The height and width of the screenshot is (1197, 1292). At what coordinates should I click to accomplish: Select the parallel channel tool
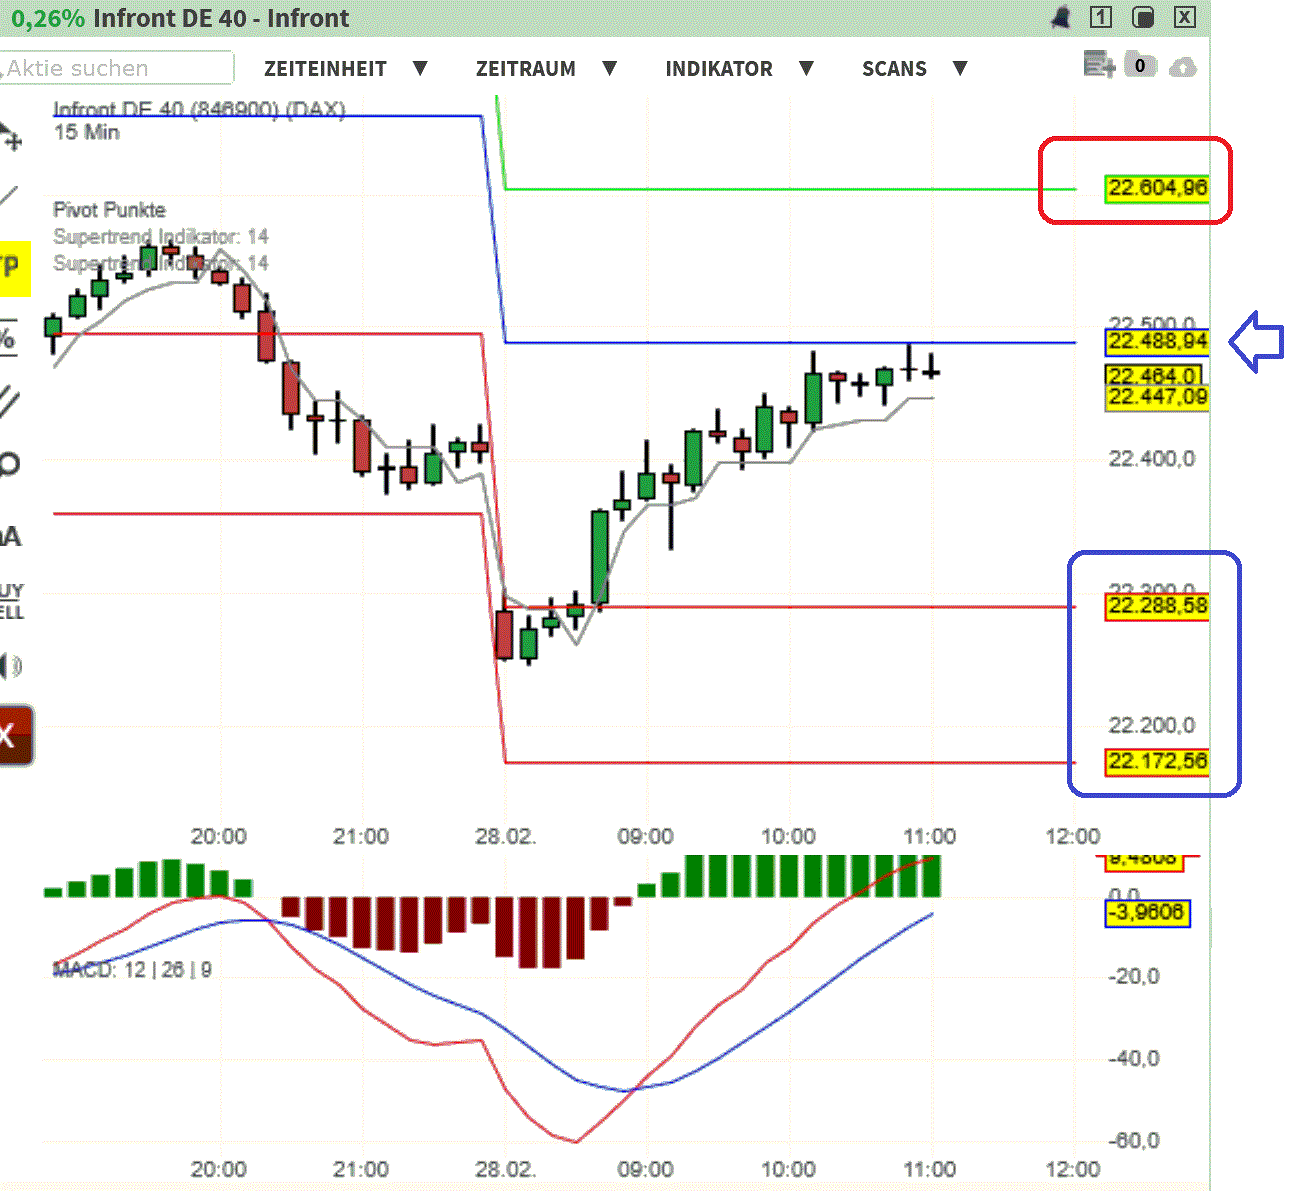8,400
